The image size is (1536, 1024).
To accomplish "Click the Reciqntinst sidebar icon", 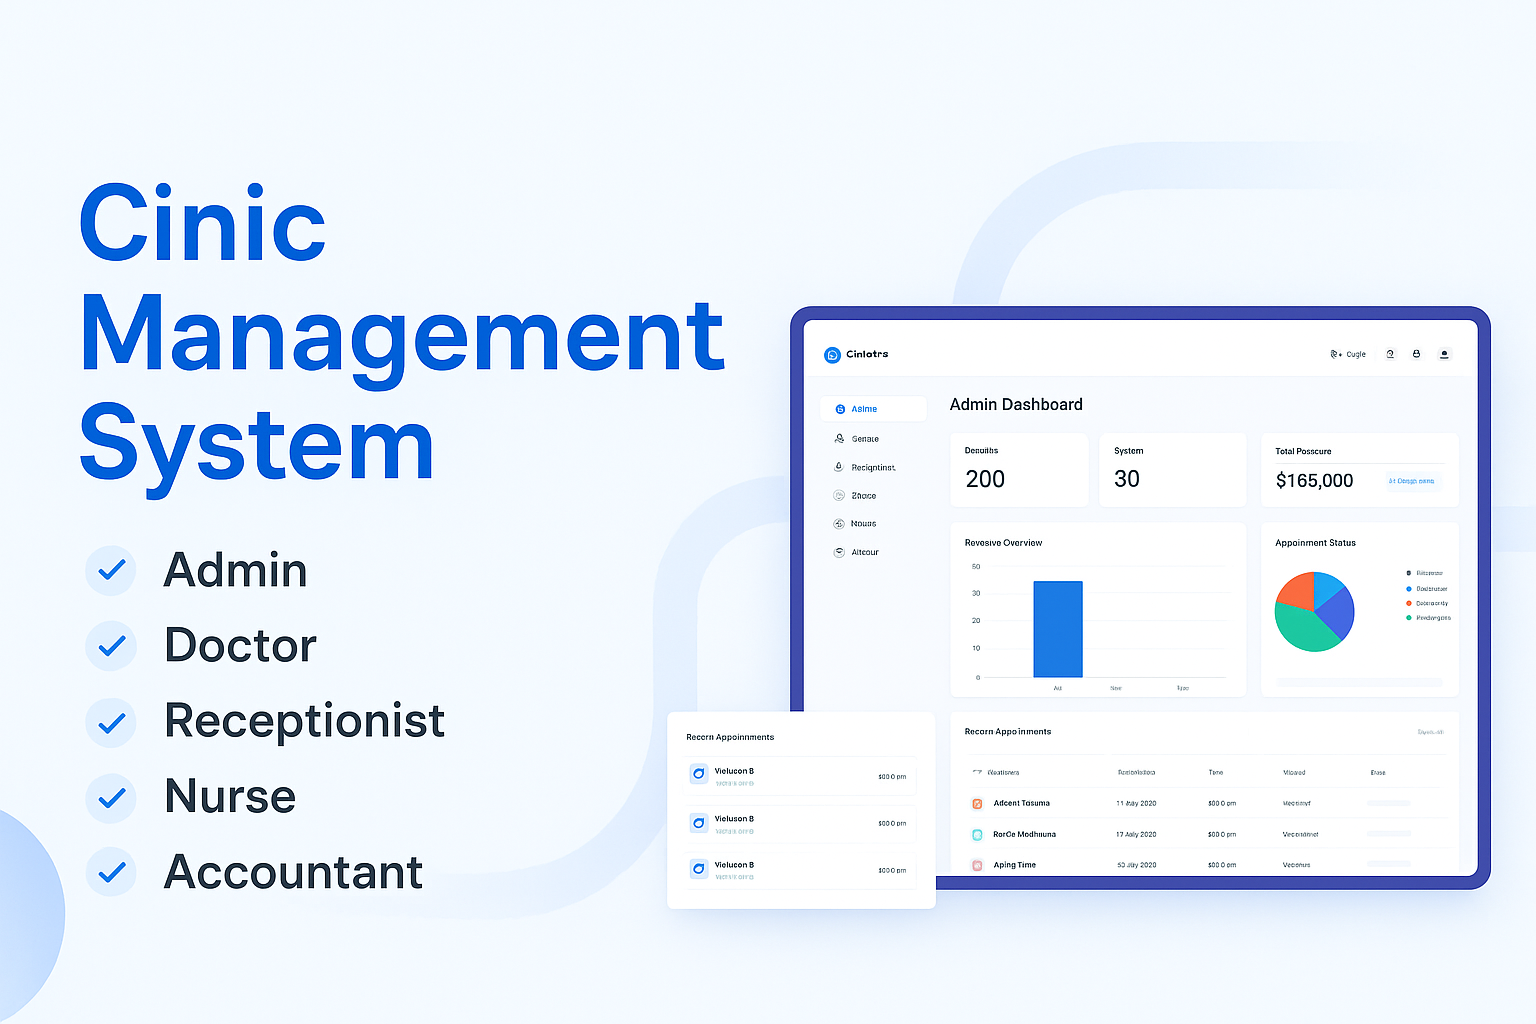I will [839, 467].
